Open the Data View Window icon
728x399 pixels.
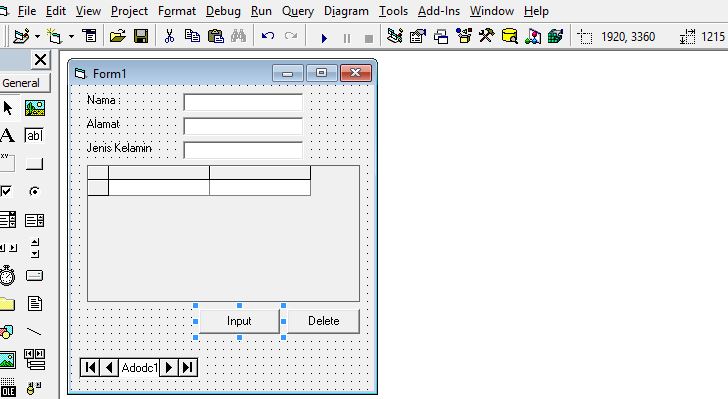(509, 36)
